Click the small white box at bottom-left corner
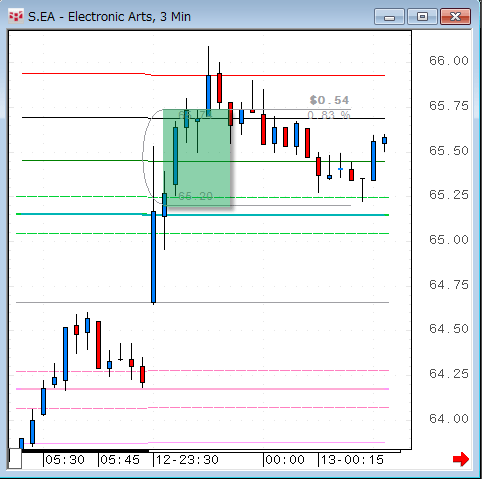 click(15, 459)
